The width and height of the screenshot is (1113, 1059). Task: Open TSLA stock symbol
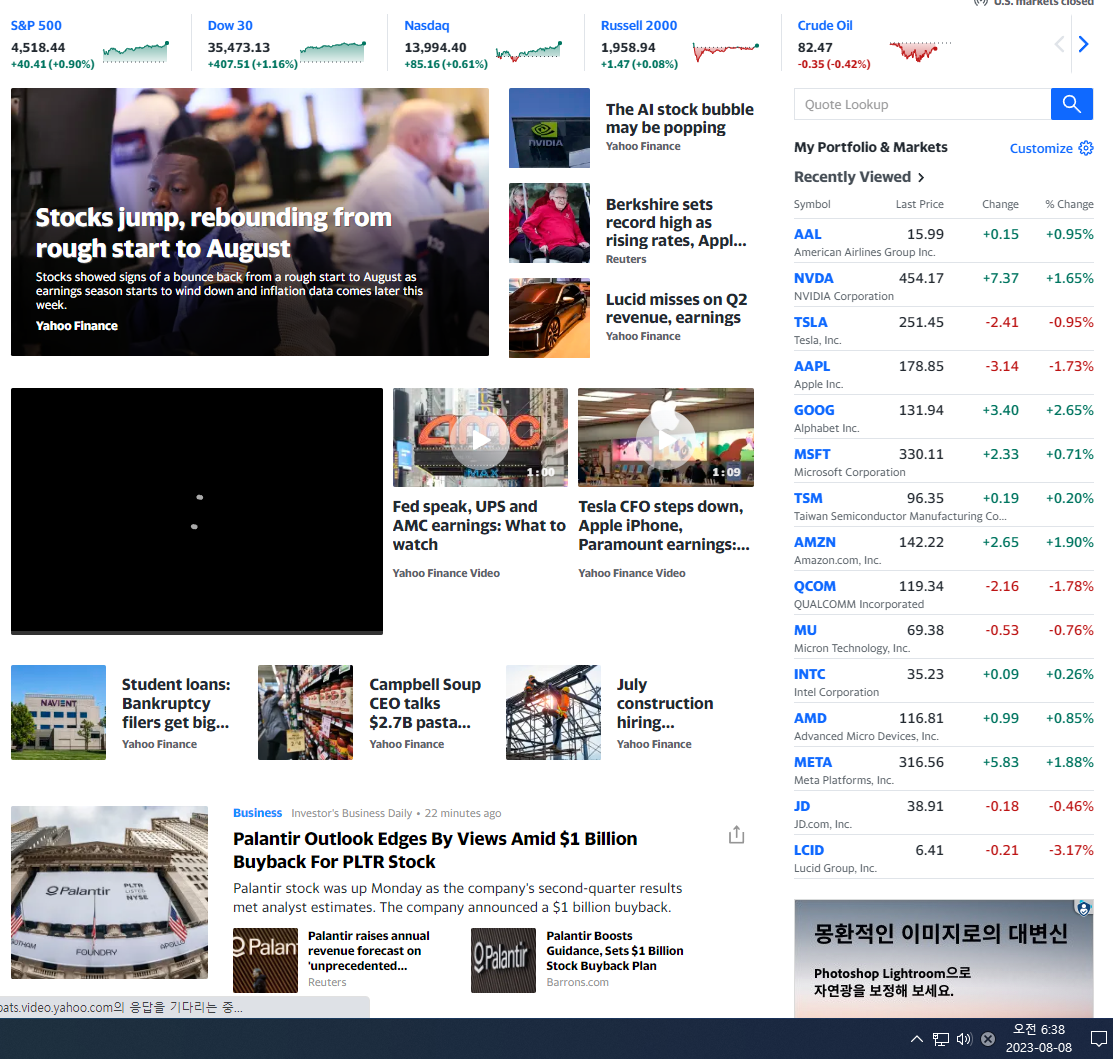pos(811,322)
